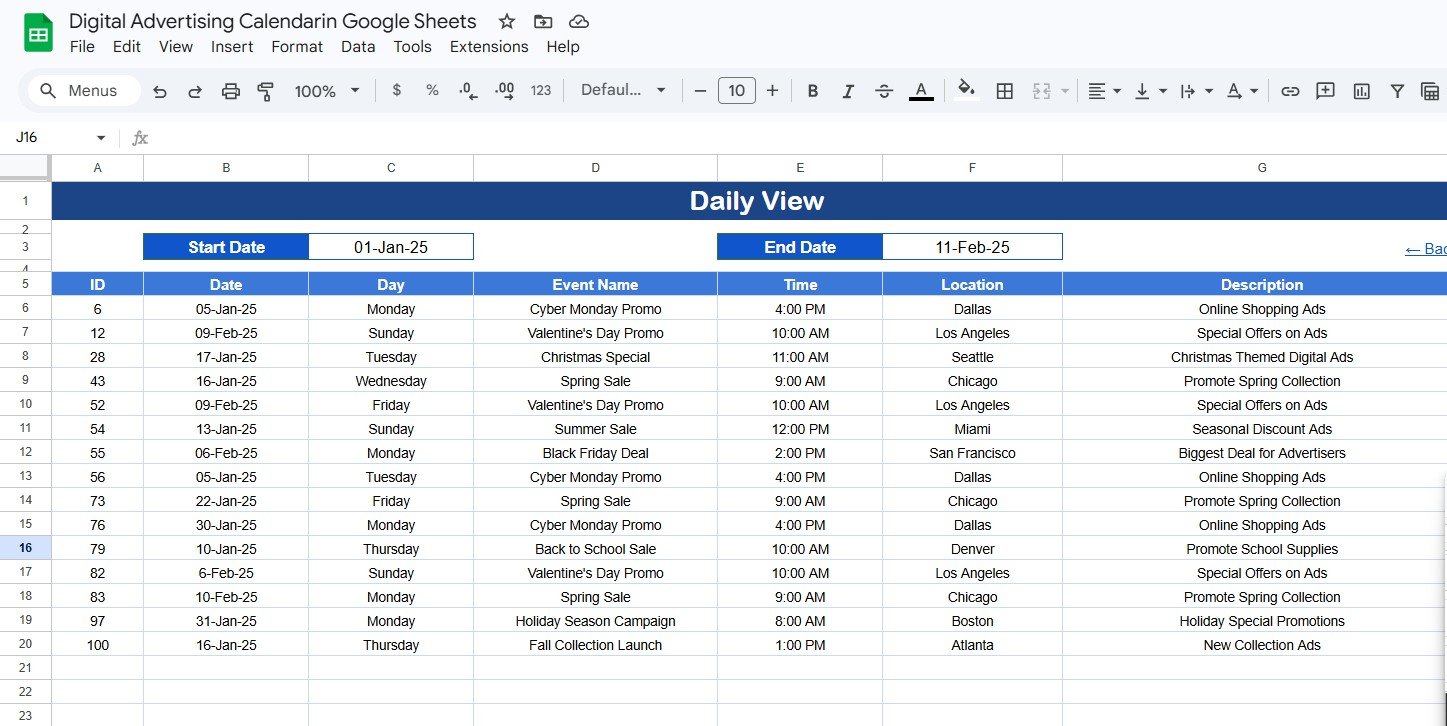This screenshot has height=726, width=1447.
Task: Click the Functions icon at toolbar edge
Action: pyautogui.click(x=1431, y=91)
